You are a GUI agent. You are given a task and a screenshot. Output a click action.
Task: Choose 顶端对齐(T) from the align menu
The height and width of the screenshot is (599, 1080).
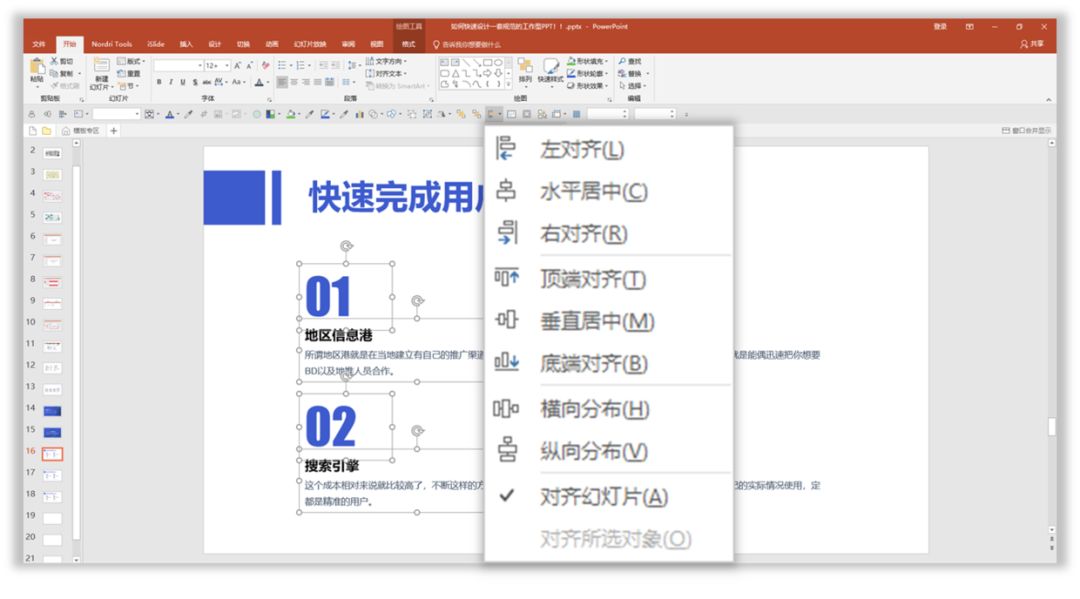coord(609,279)
